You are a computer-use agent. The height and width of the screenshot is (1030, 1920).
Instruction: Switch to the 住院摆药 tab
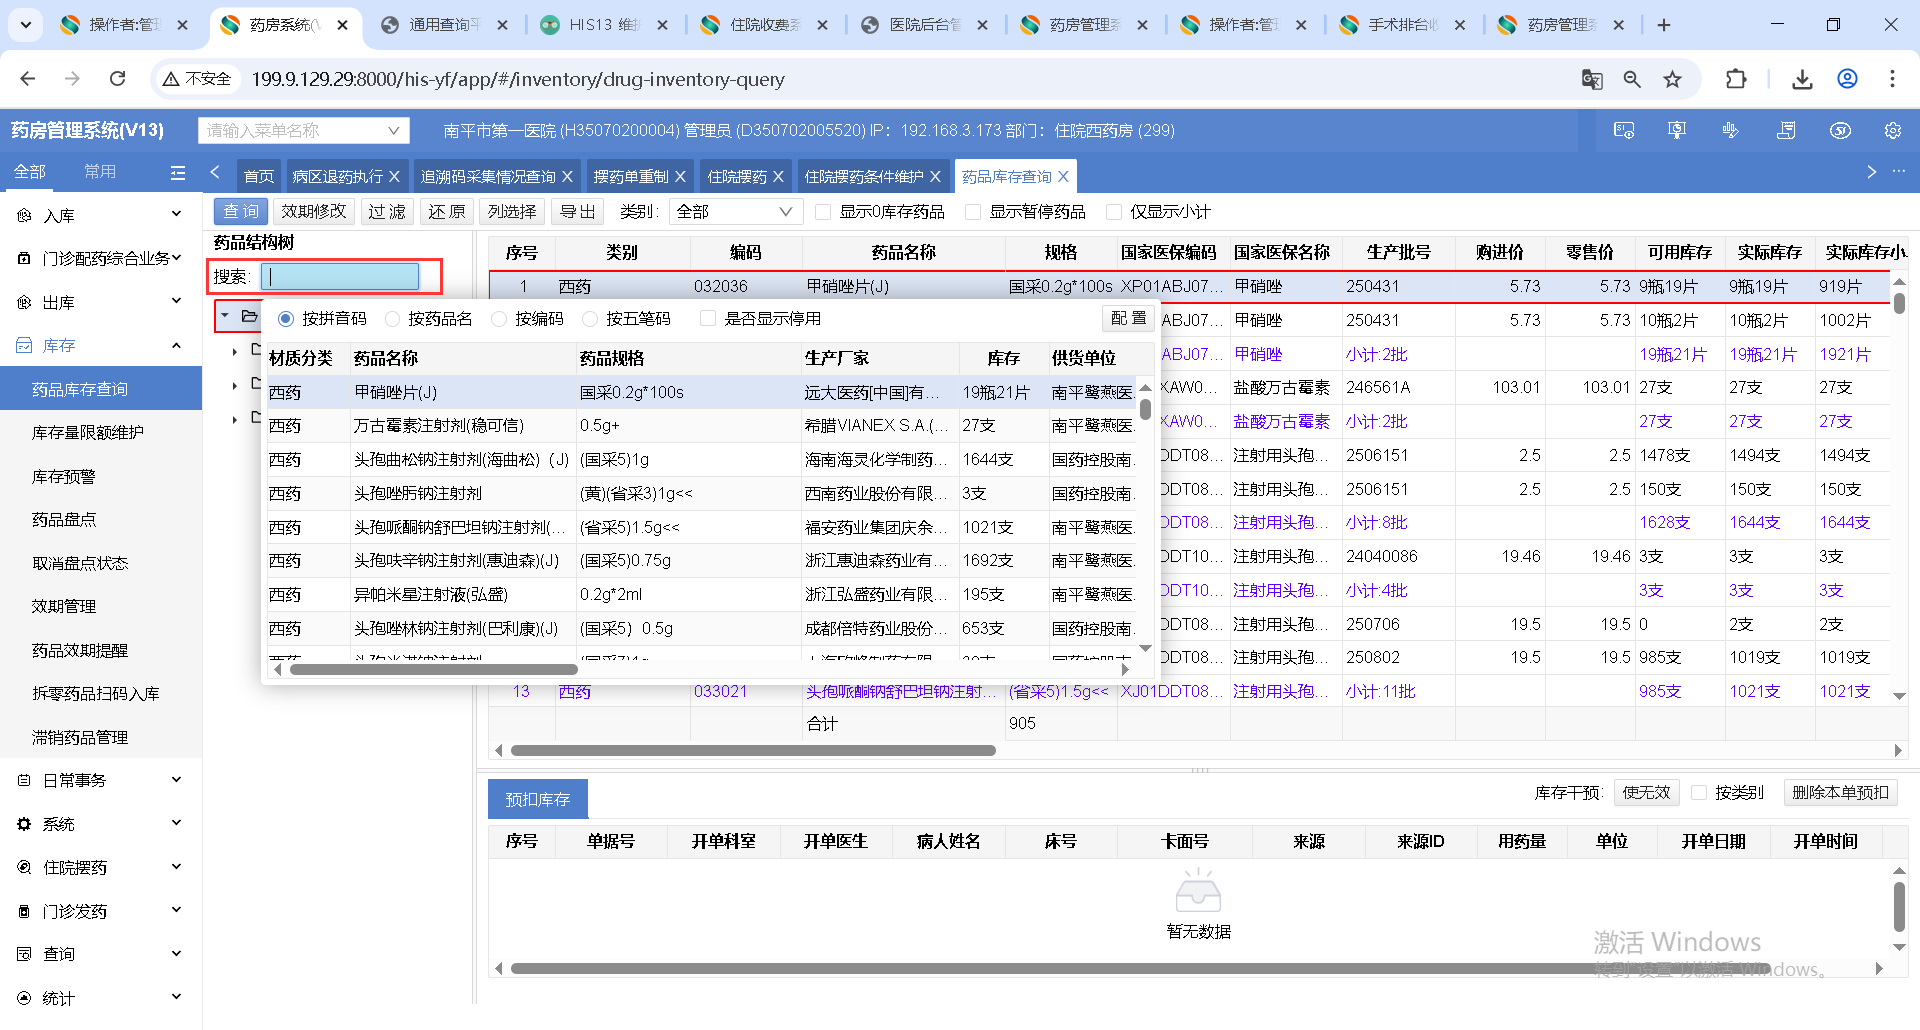click(x=736, y=177)
